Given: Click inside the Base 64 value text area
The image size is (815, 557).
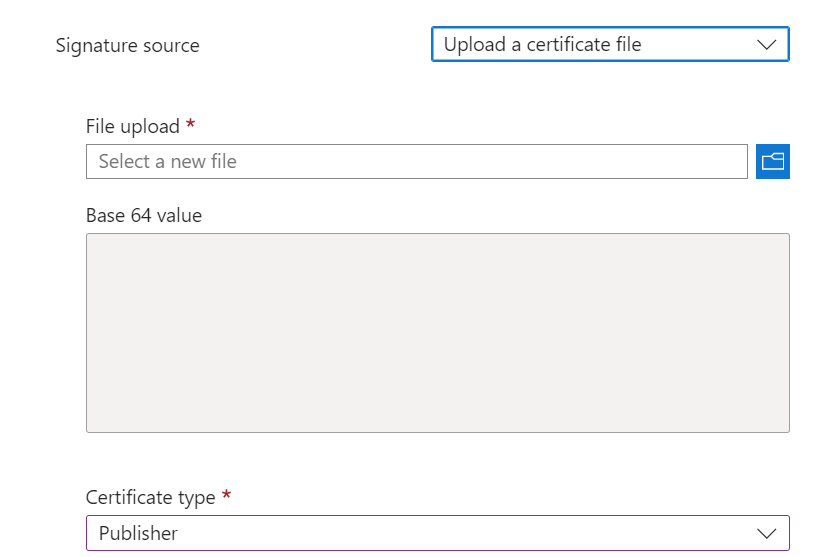Looking at the screenshot, I should tap(437, 332).
